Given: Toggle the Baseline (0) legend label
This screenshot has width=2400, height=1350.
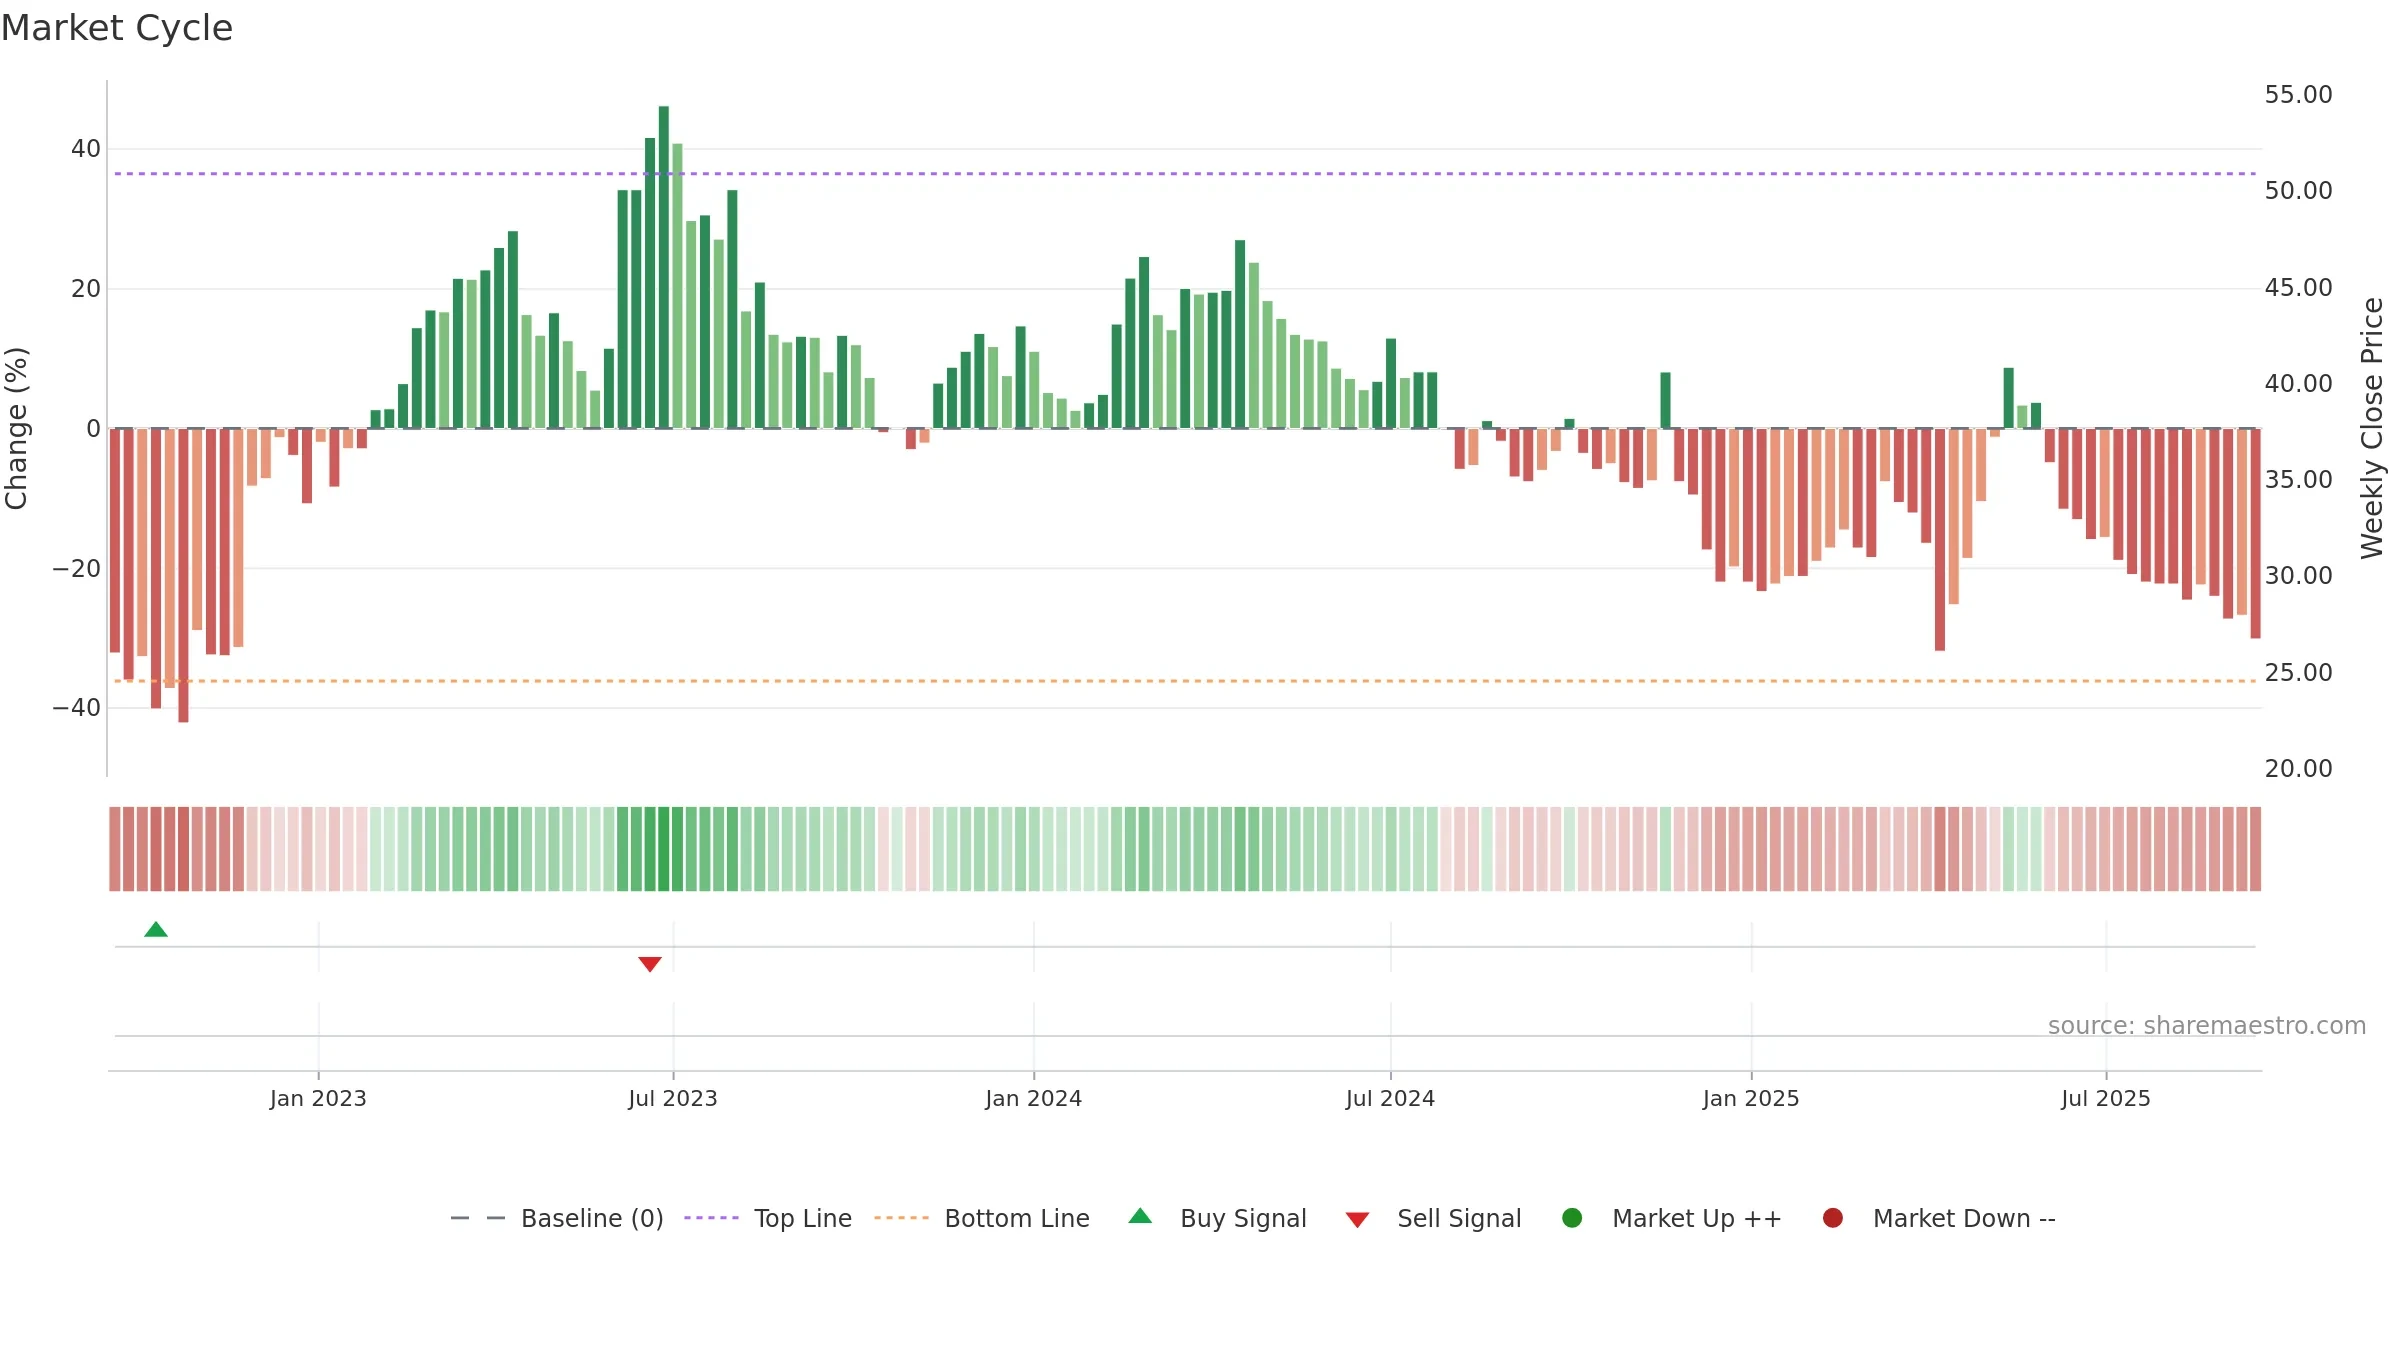Looking at the screenshot, I should [592, 1218].
